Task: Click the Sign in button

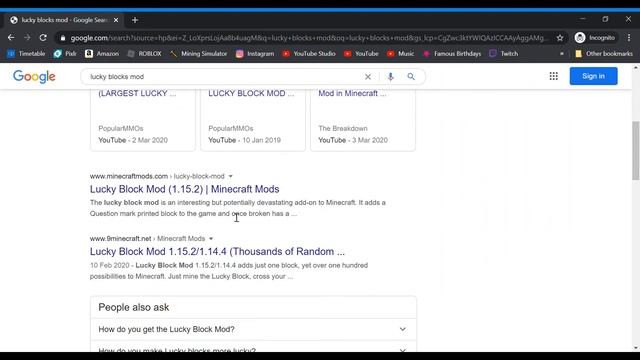Action: click(x=593, y=76)
